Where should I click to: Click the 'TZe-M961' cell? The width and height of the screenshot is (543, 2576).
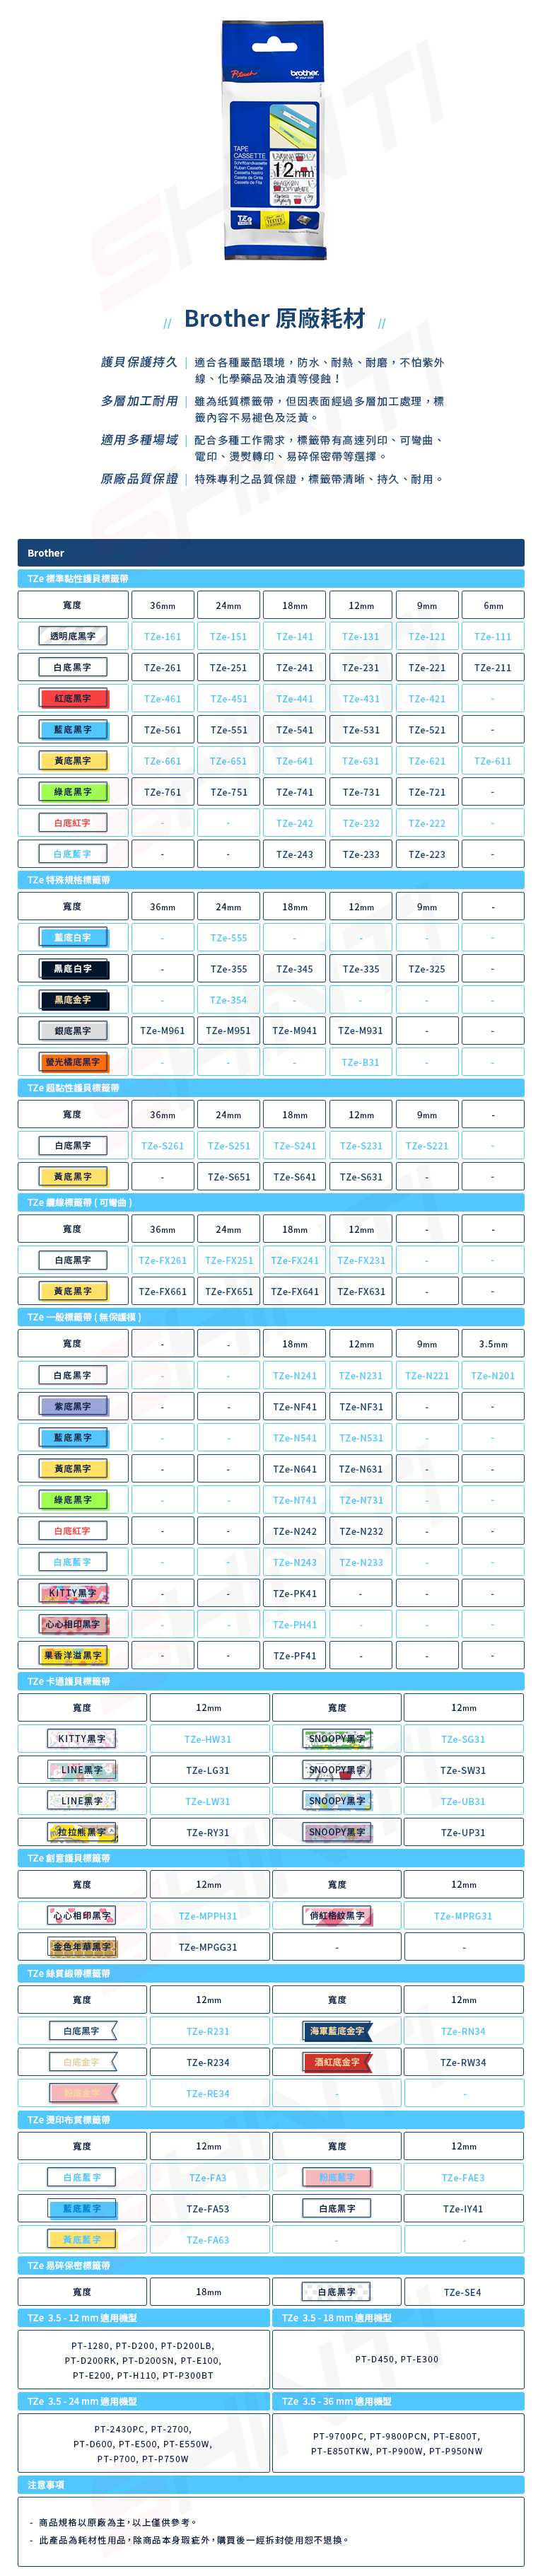coord(162,1031)
